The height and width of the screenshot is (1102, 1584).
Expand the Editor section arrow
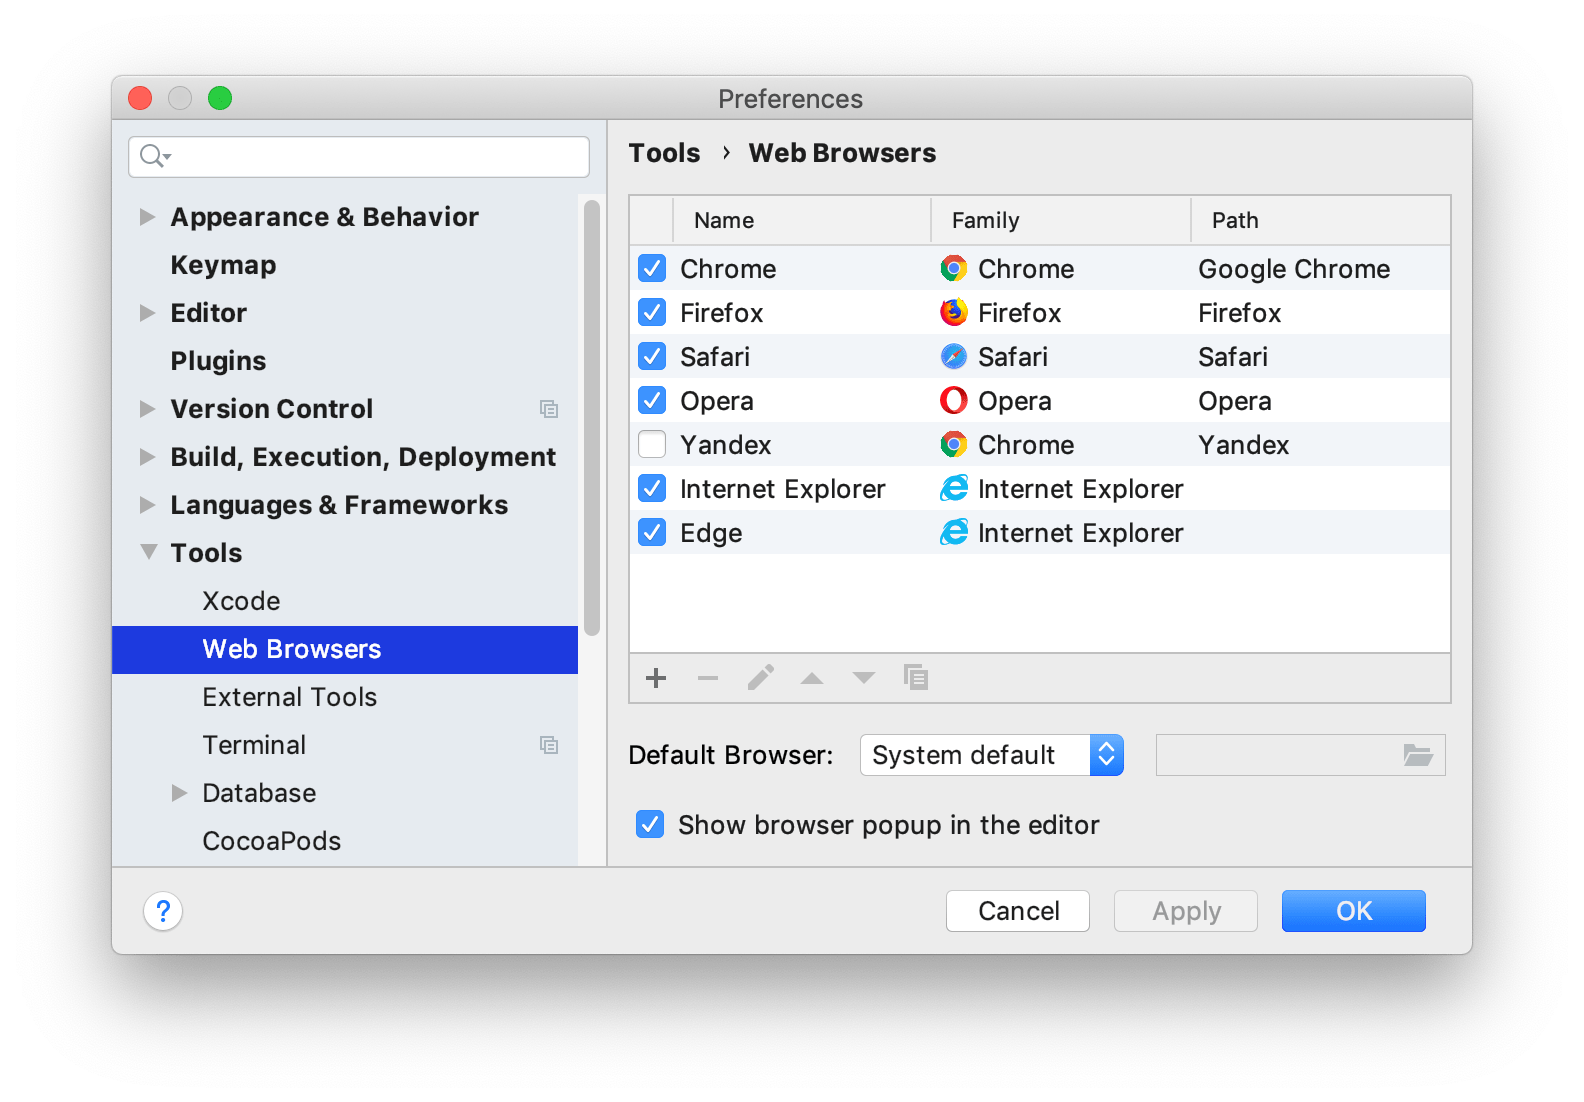[148, 313]
